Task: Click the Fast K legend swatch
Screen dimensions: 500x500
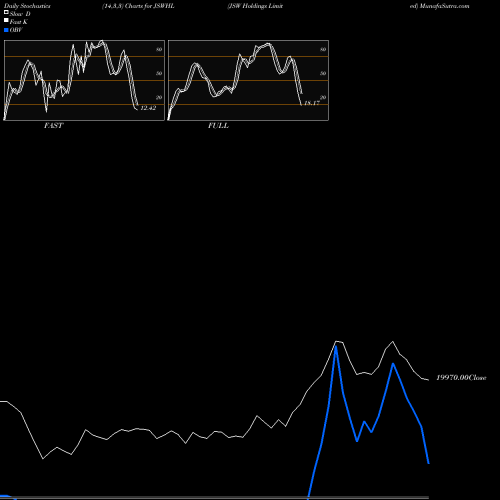Action: tap(6, 20)
